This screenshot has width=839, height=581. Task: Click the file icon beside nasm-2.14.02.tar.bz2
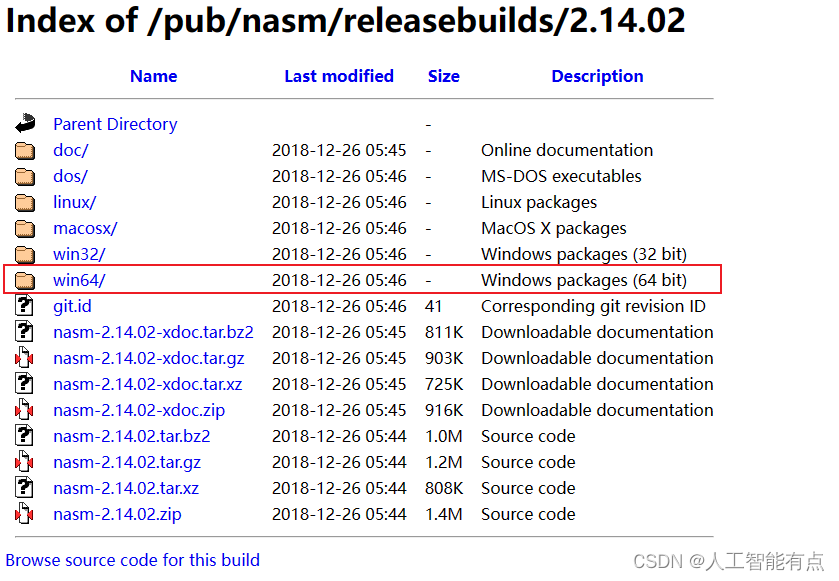click(24, 435)
